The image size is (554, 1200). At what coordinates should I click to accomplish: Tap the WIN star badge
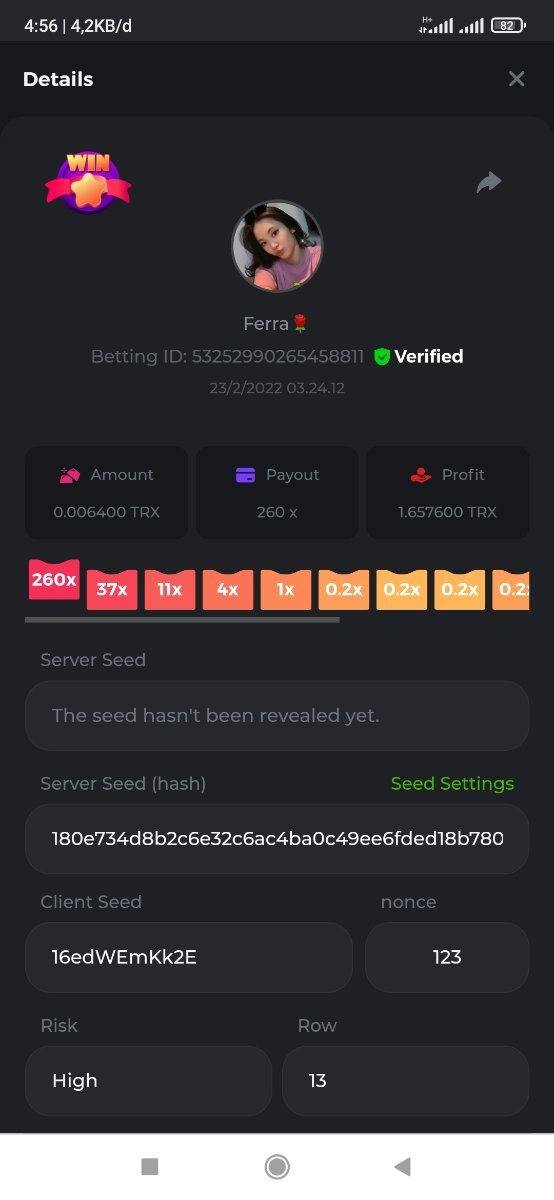[x=88, y=182]
